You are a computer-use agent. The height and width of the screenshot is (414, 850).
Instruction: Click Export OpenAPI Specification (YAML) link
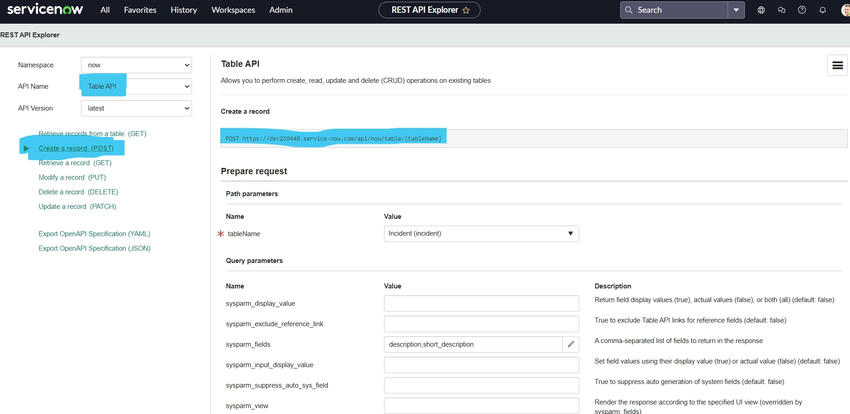(94, 234)
